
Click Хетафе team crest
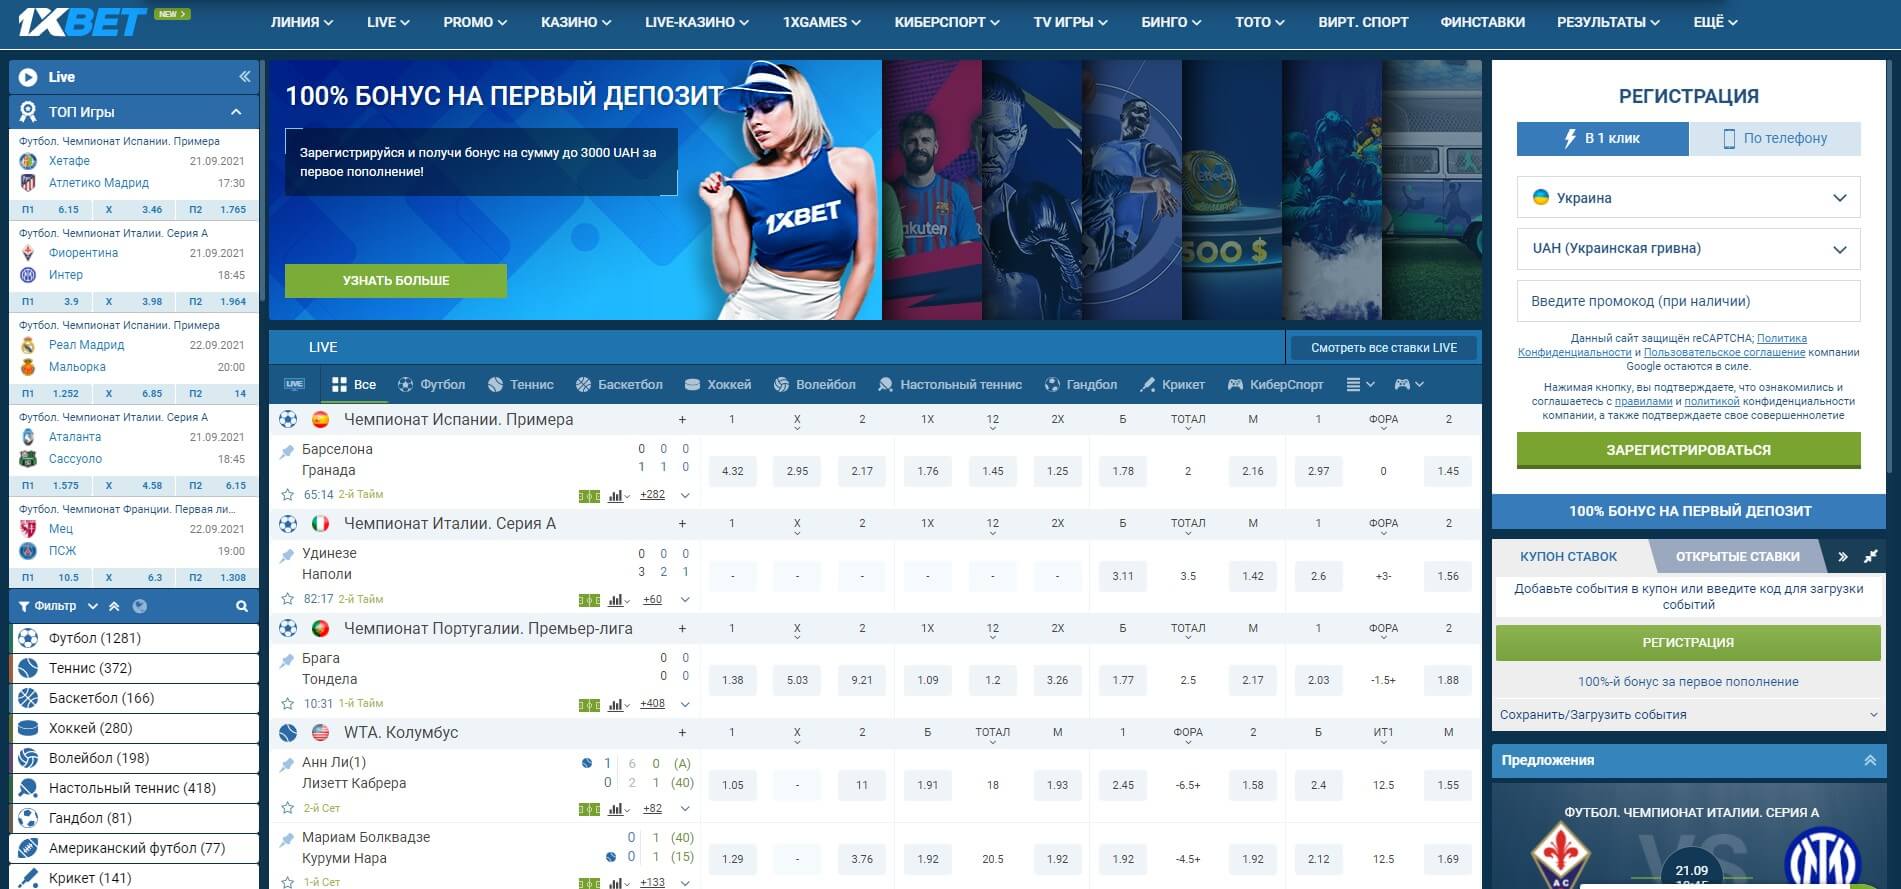pyautogui.click(x=28, y=161)
